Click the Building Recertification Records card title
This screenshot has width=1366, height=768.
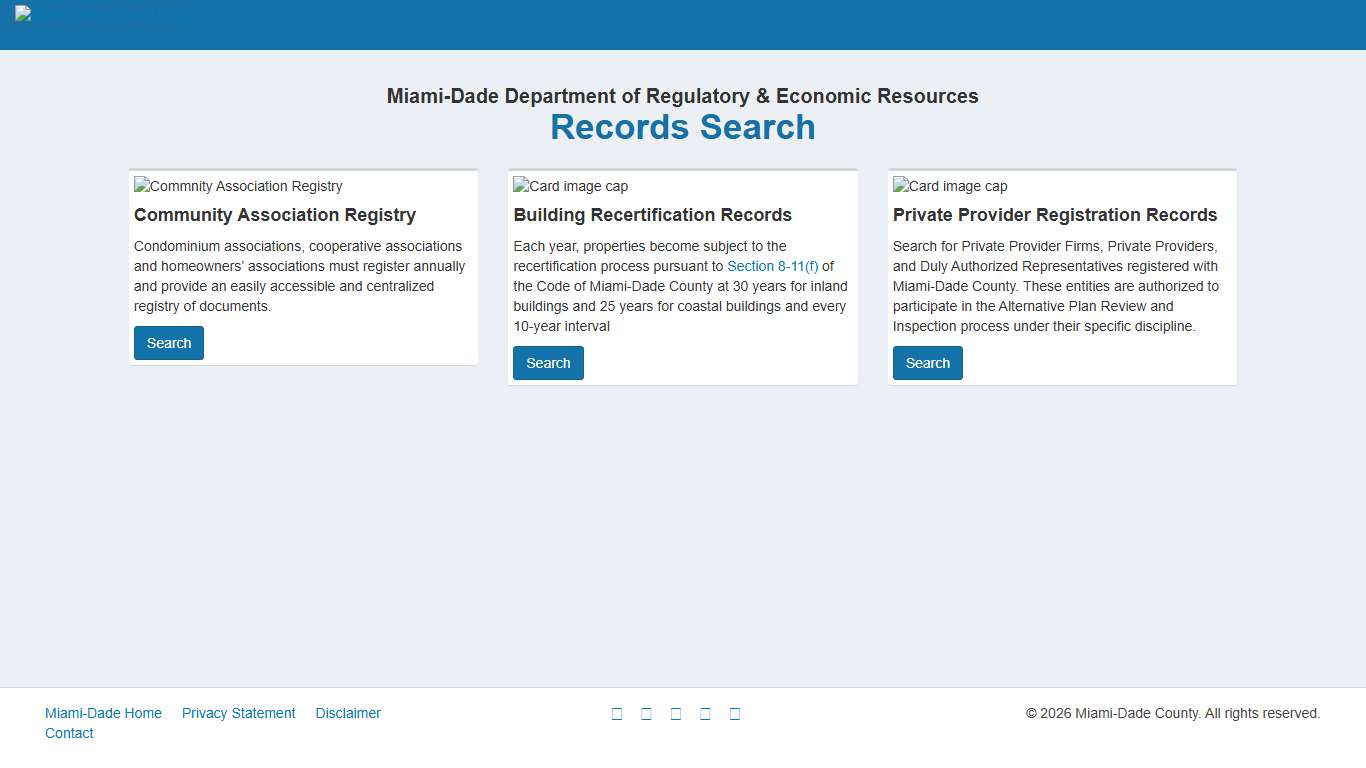click(x=652, y=215)
